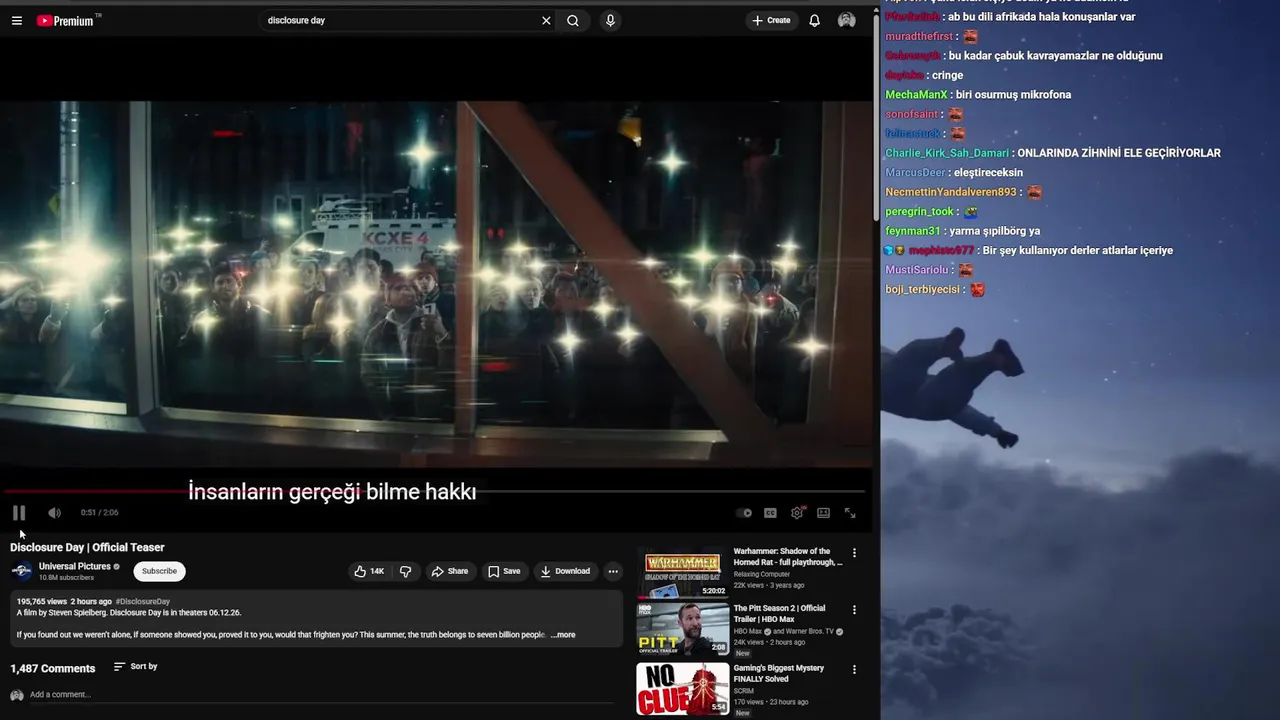Expand description with '...more'

coord(563,635)
